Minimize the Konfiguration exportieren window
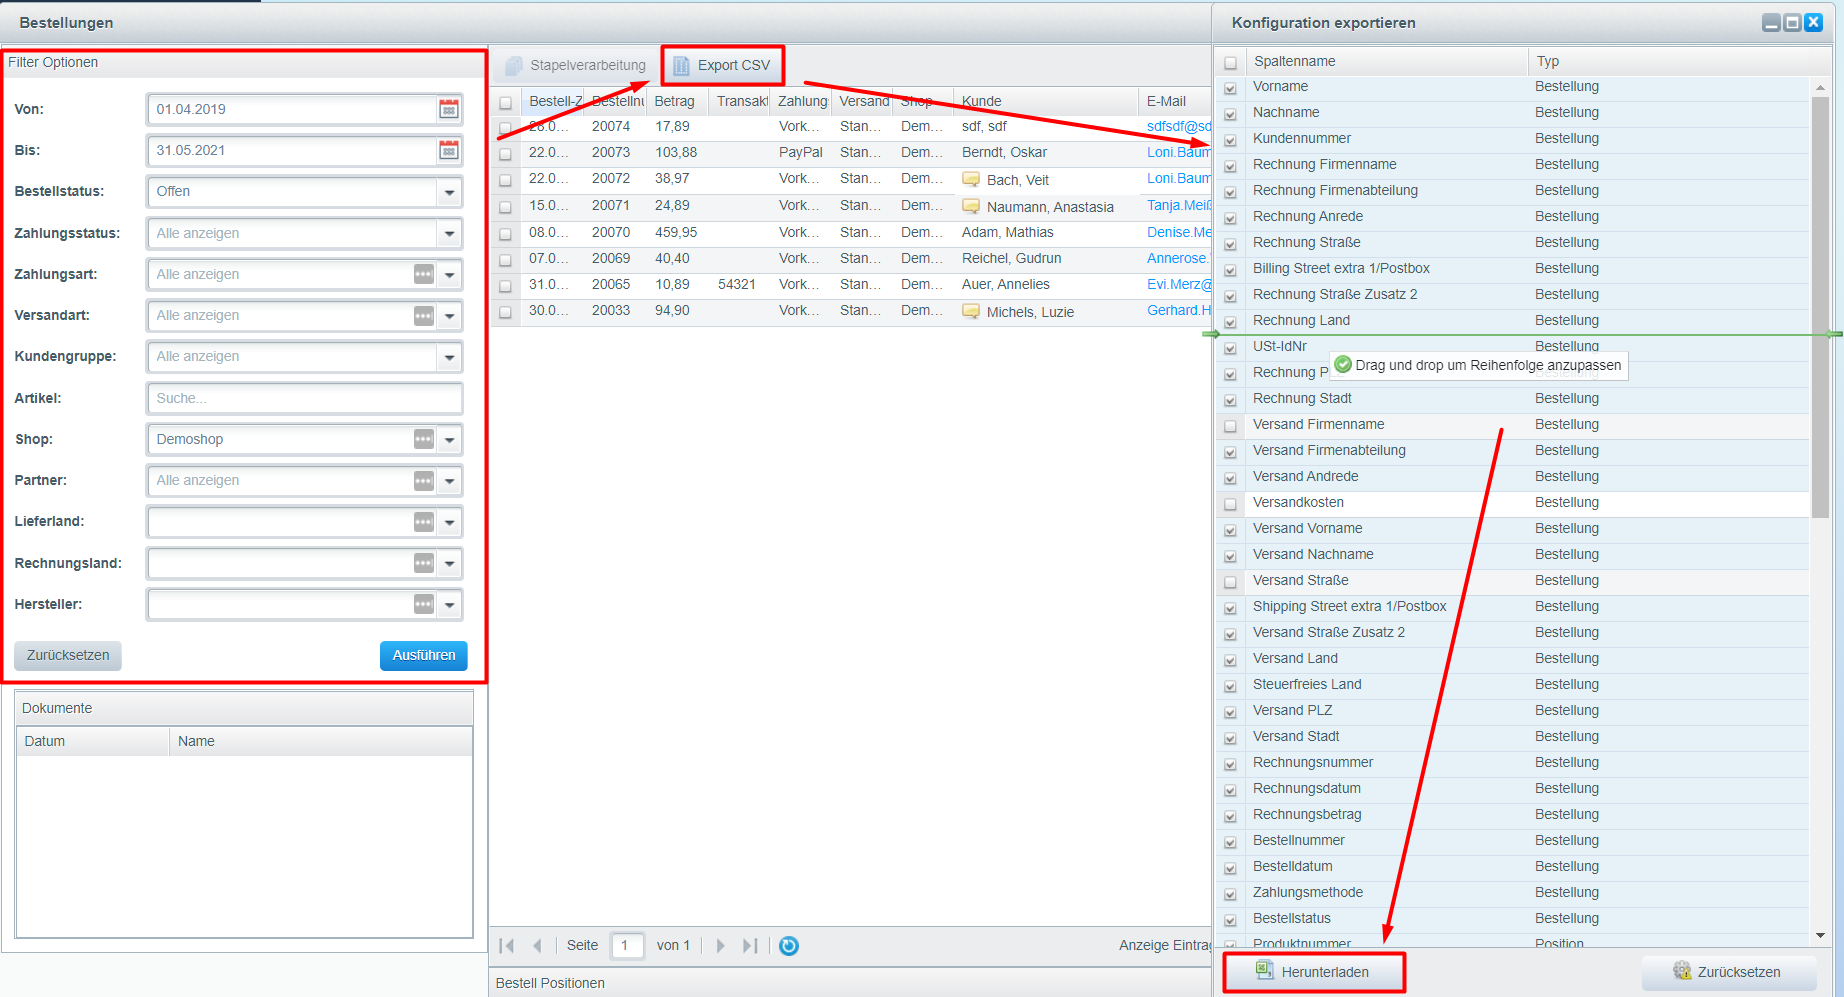The image size is (1844, 997). pos(1771,22)
